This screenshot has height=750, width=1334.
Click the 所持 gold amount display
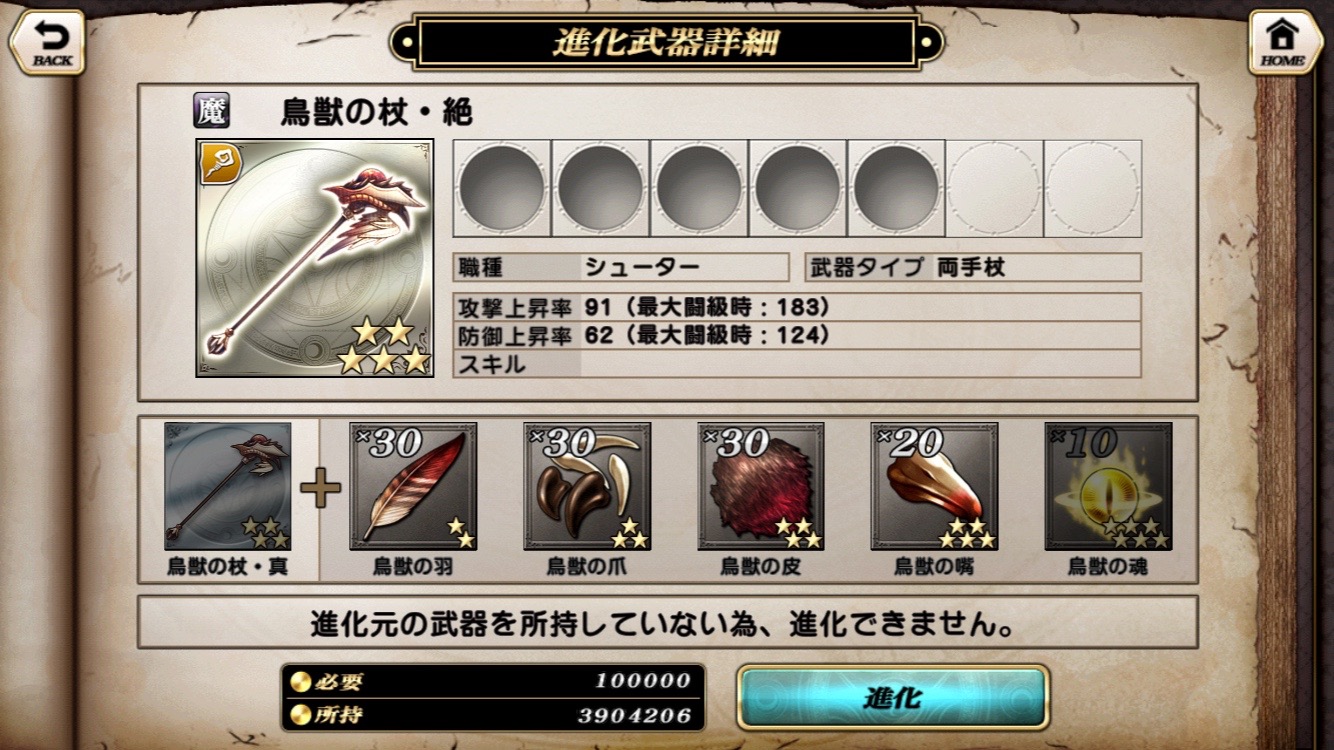coord(493,715)
